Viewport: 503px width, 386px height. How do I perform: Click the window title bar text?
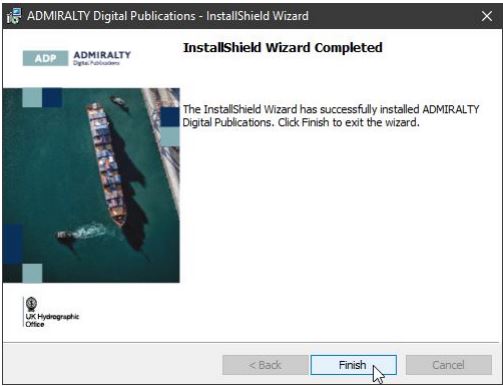click(168, 16)
